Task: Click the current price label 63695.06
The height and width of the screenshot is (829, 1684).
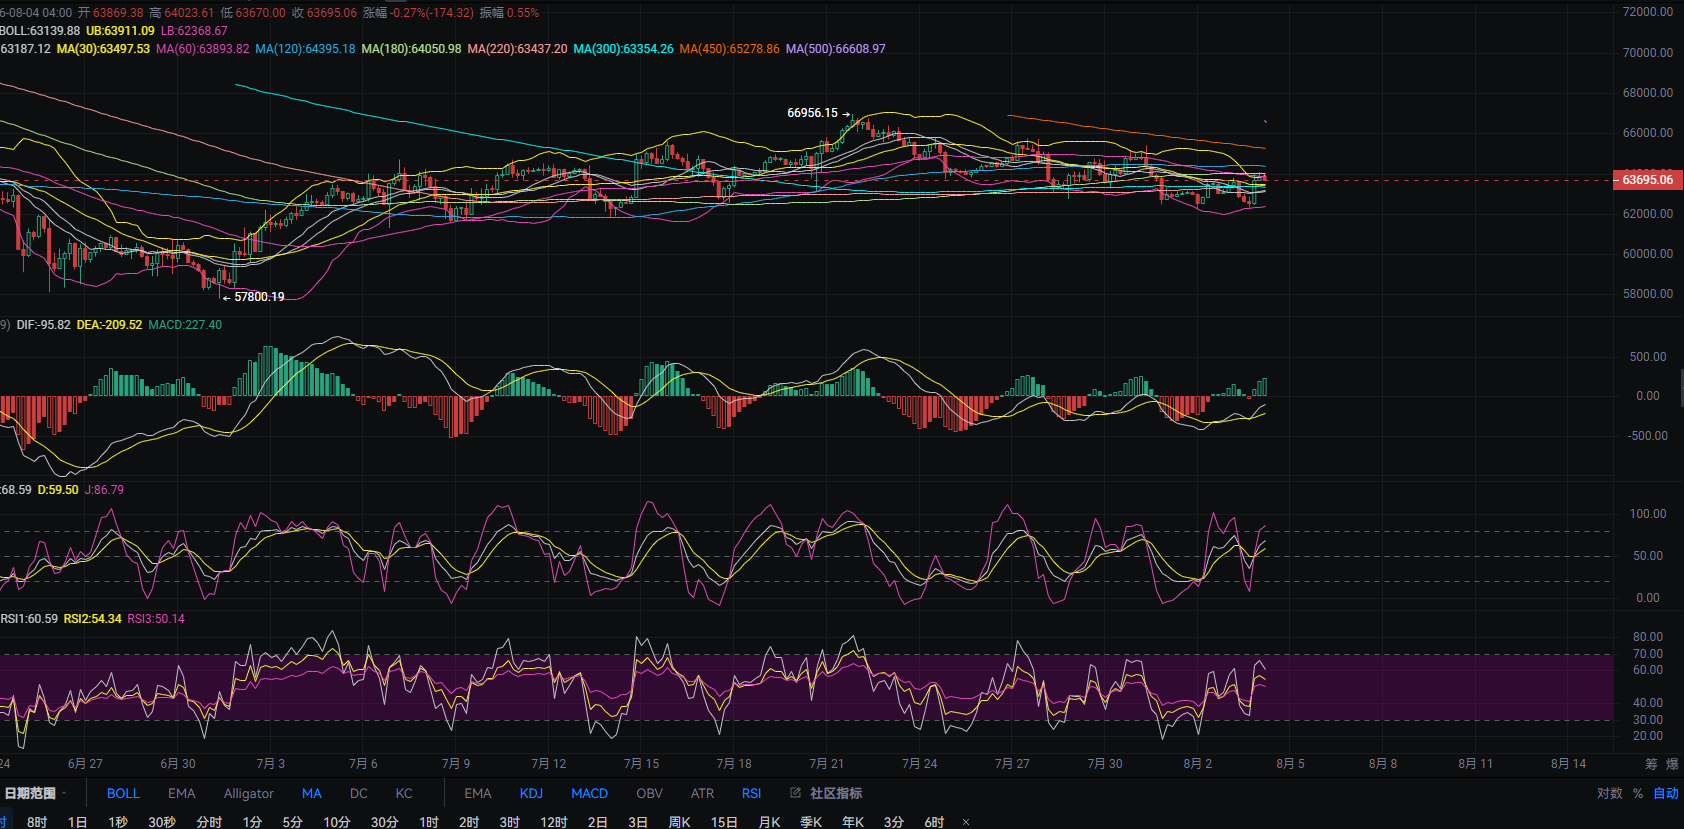Action: [1646, 180]
